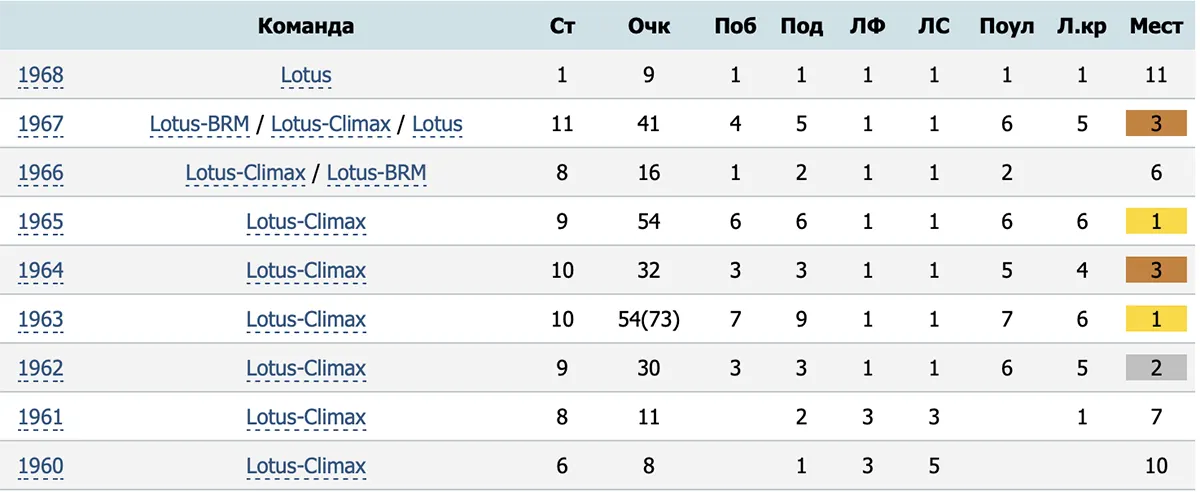Viewport: 1200px width, 492px height.
Task: Click the 1962 year link
Action: click(40, 369)
